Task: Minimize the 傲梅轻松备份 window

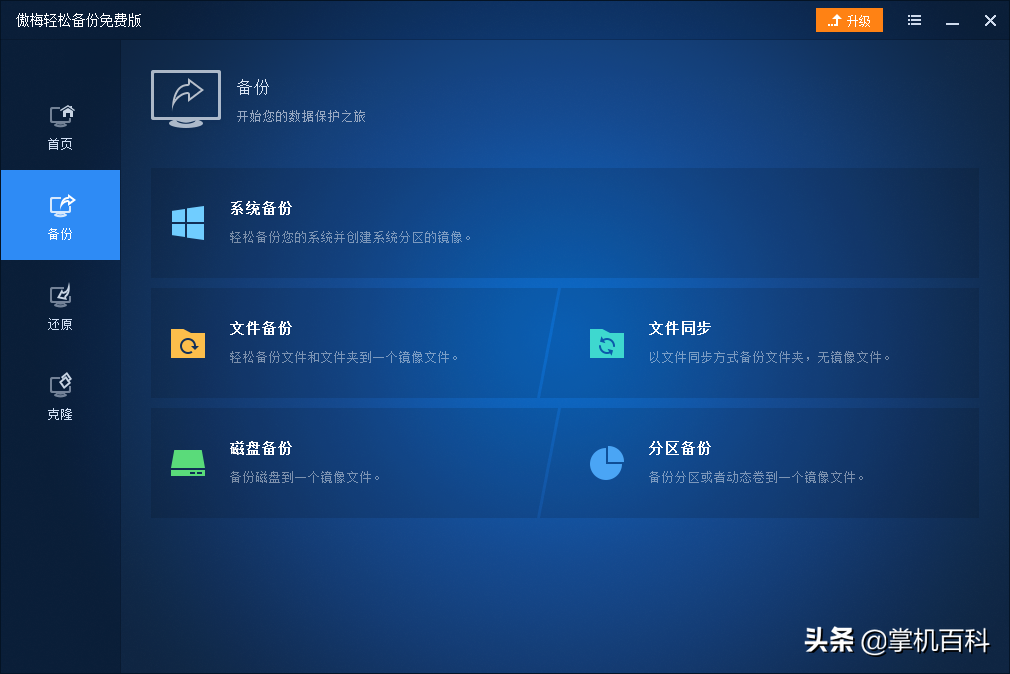Action: point(953,22)
